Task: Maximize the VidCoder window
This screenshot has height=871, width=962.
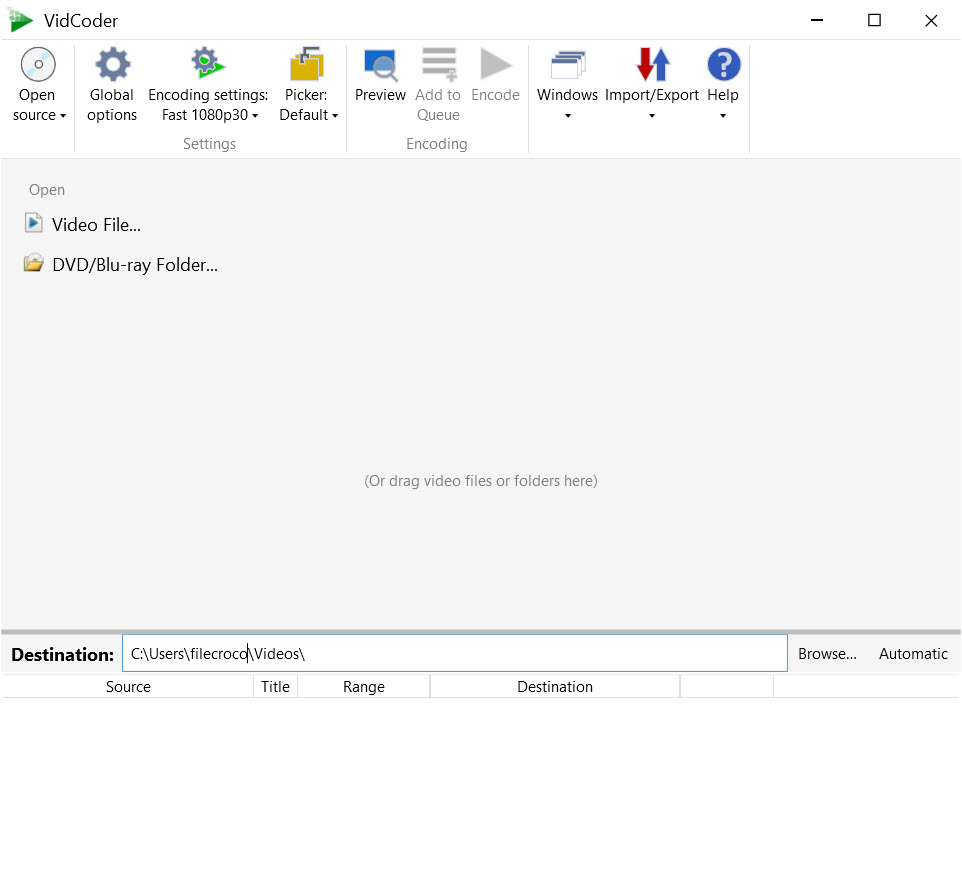Action: point(874,20)
